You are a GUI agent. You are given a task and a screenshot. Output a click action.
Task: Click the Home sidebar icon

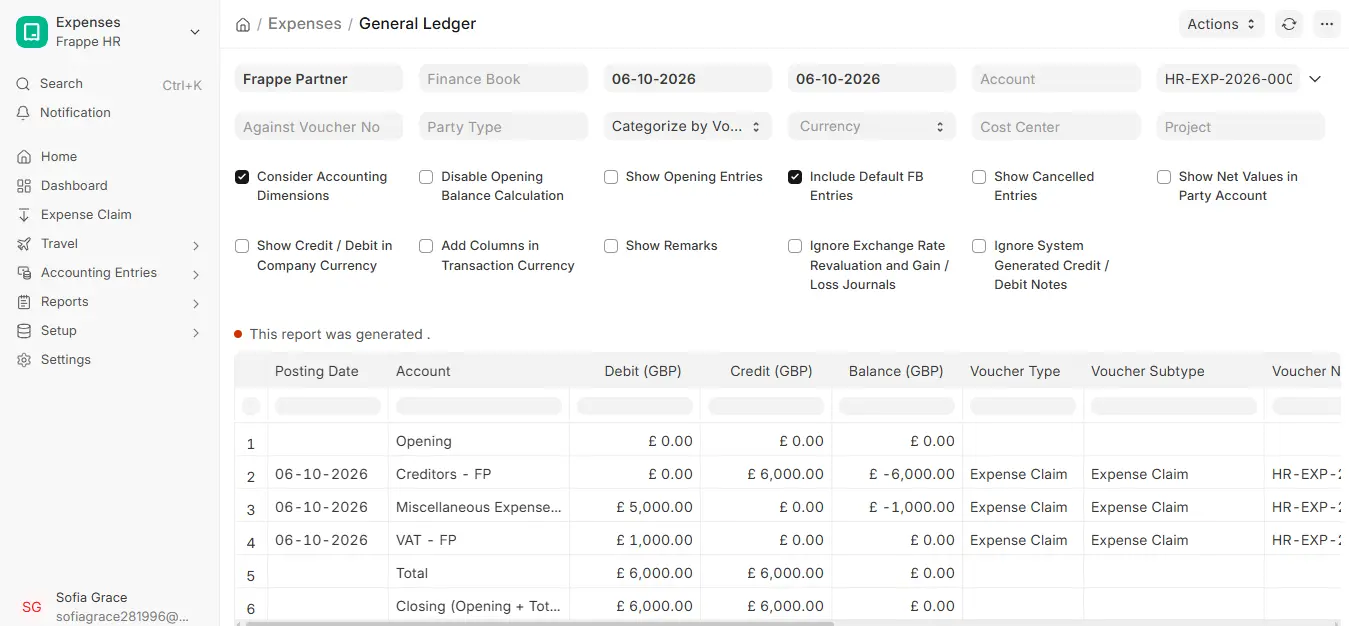click(x=24, y=157)
